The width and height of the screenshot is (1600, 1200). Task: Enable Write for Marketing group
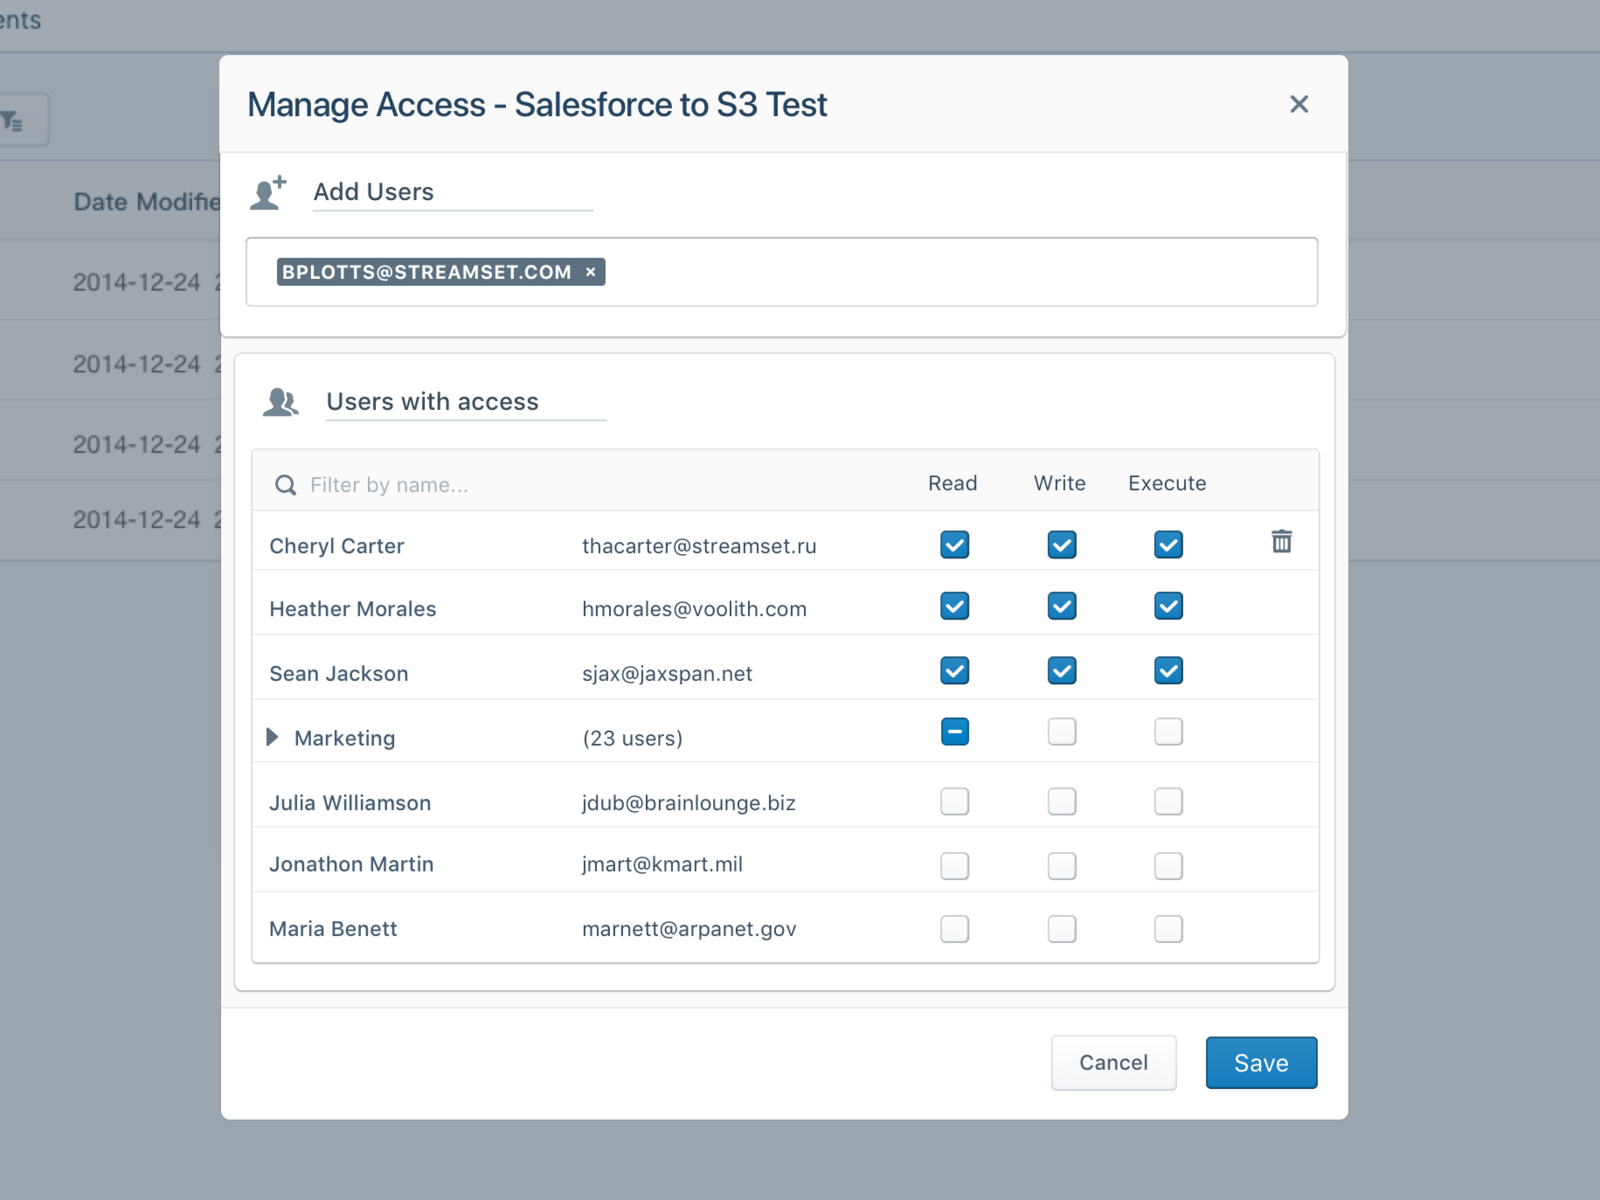point(1062,732)
